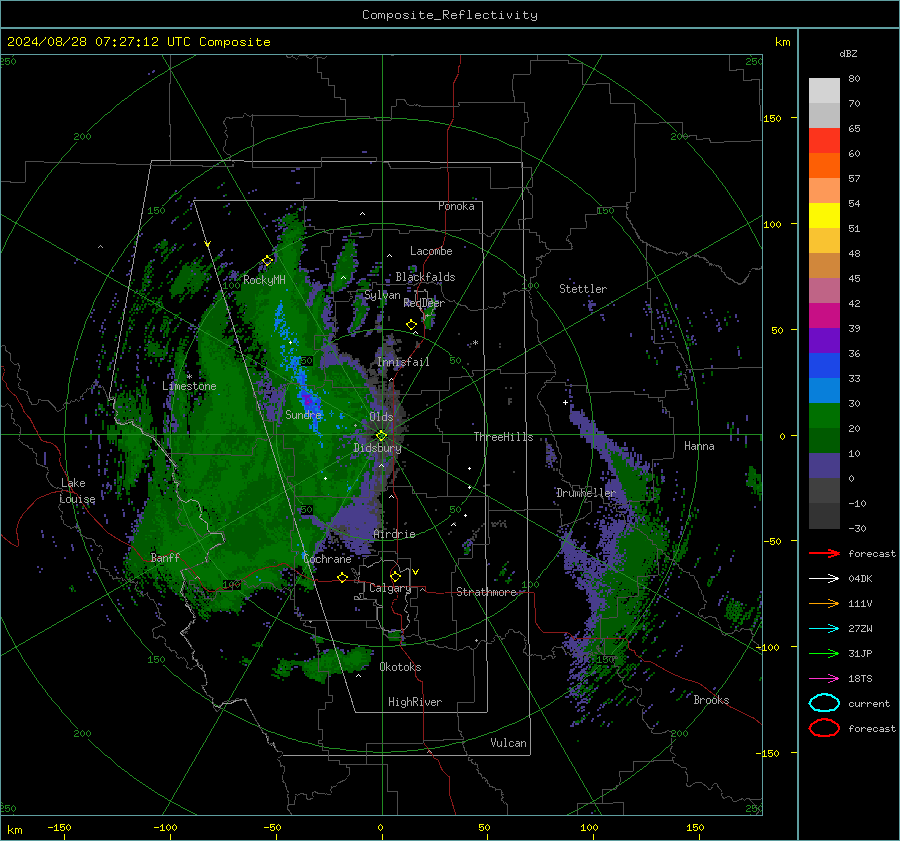Click the white 04DK arrow icon

pyautogui.click(x=824, y=579)
